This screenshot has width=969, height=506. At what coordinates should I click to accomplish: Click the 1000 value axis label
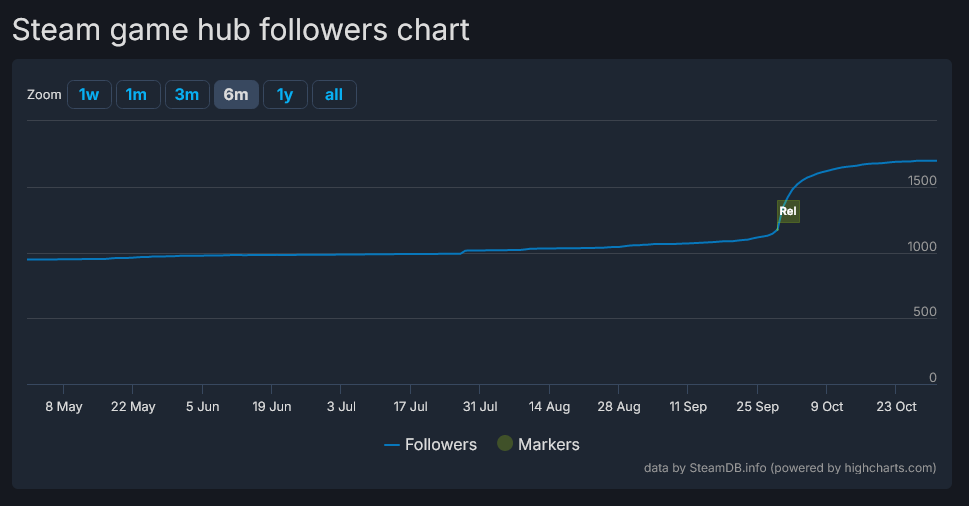pos(920,246)
